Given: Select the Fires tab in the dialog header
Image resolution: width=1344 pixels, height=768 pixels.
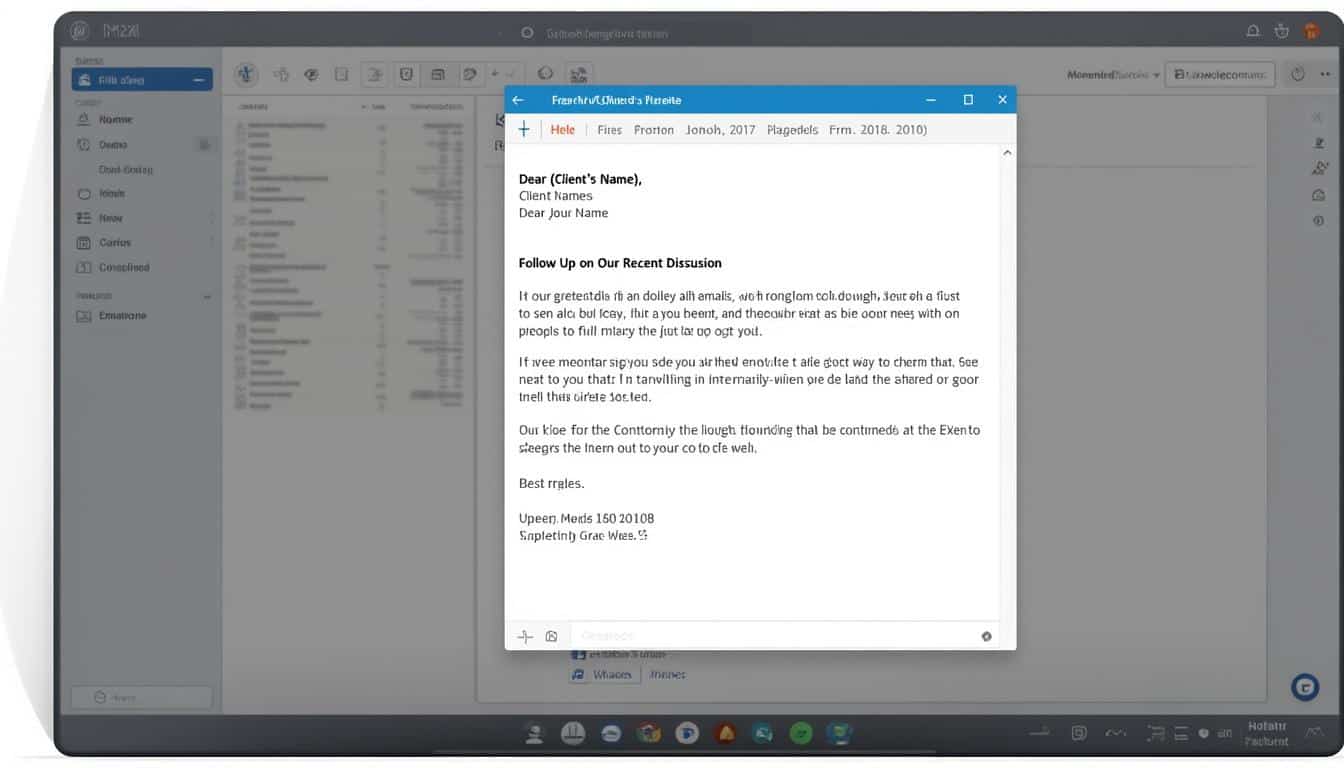Looking at the screenshot, I should click(x=609, y=129).
